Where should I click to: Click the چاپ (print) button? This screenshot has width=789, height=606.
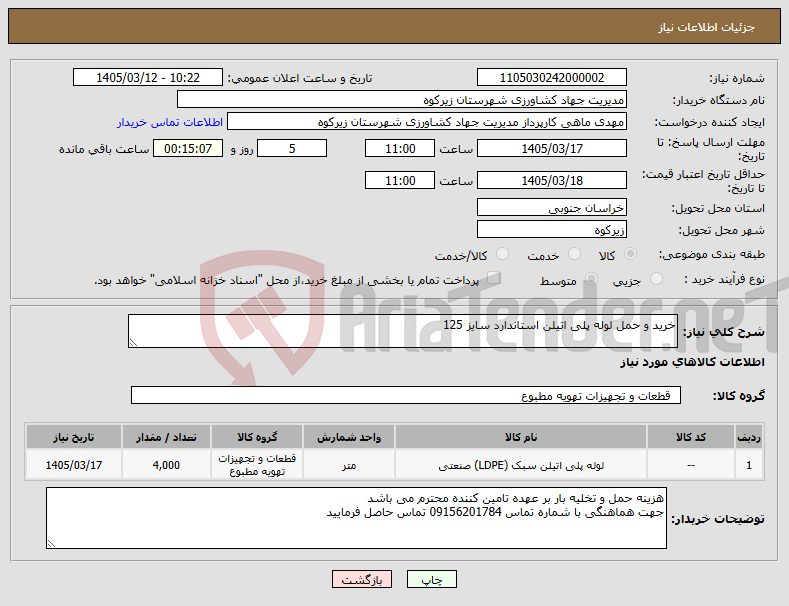point(431,579)
